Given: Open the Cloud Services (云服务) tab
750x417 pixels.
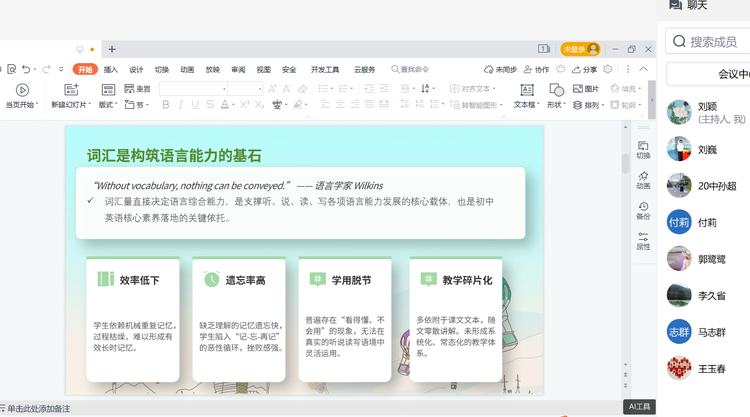Looking at the screenshot, I should pyautogui.click(x=364, y=69).
